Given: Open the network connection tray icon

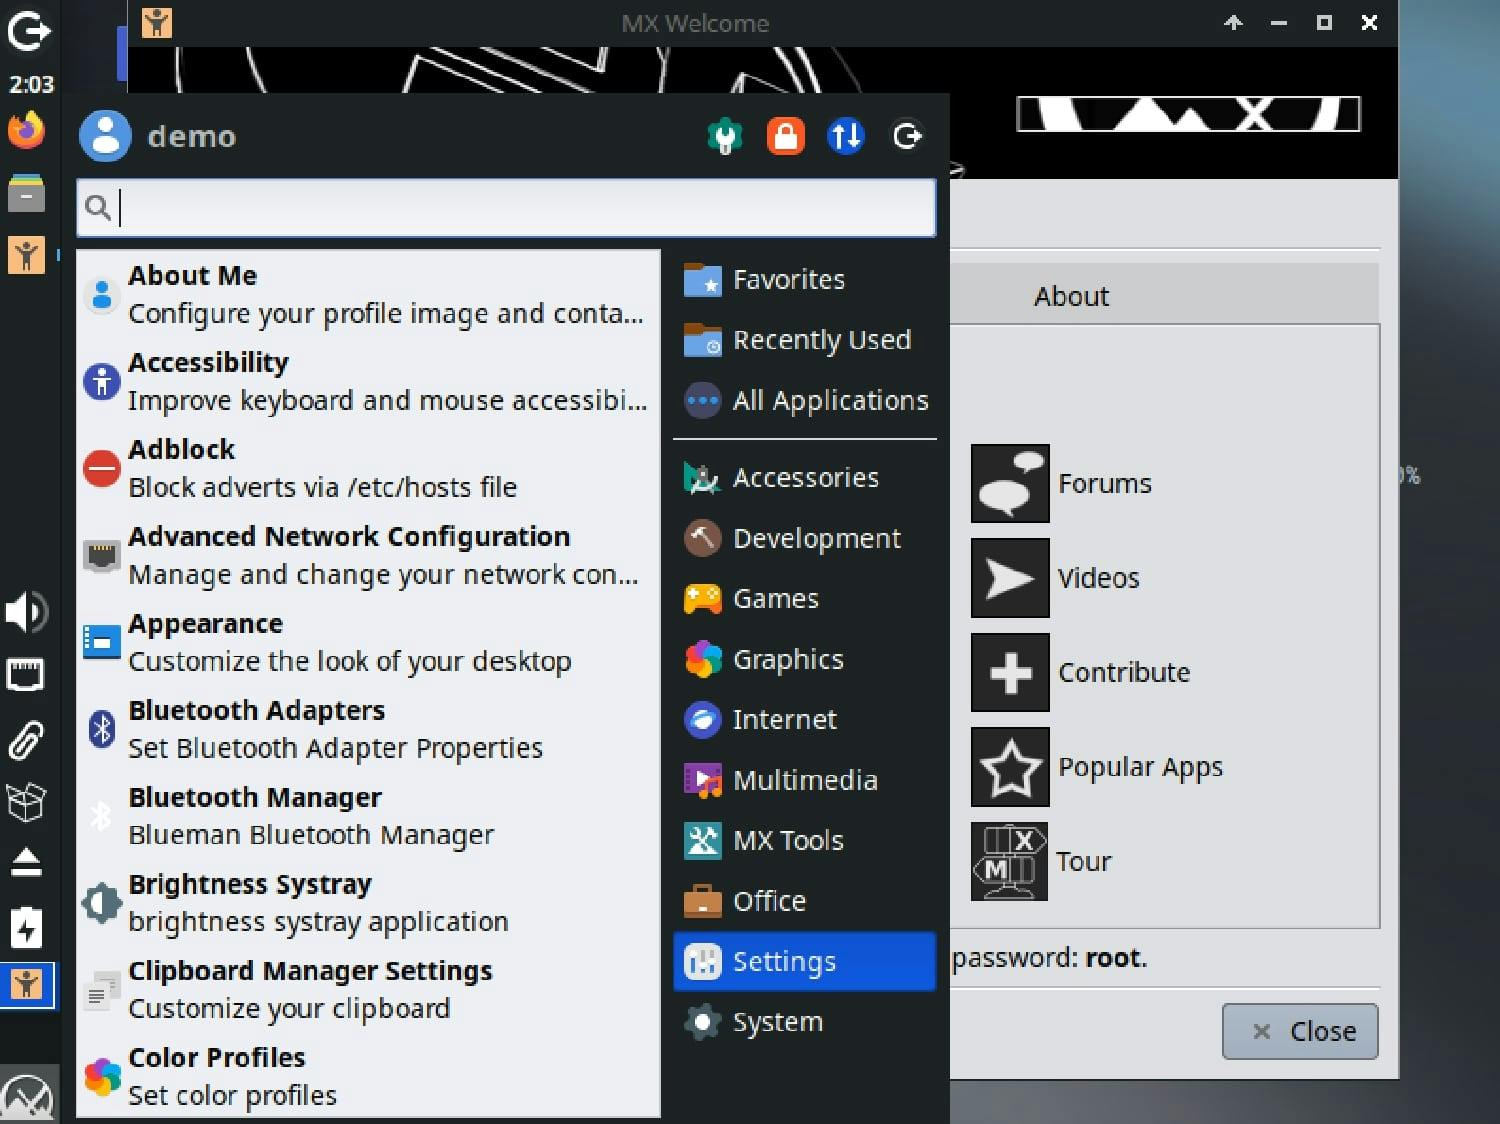Looking at the screenshot, I should (26, 675).
